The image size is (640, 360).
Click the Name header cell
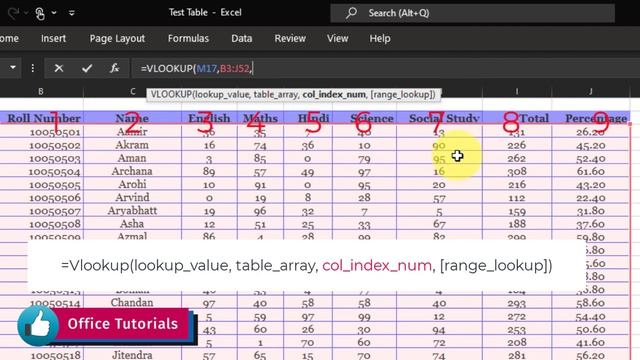click(132, 118)
